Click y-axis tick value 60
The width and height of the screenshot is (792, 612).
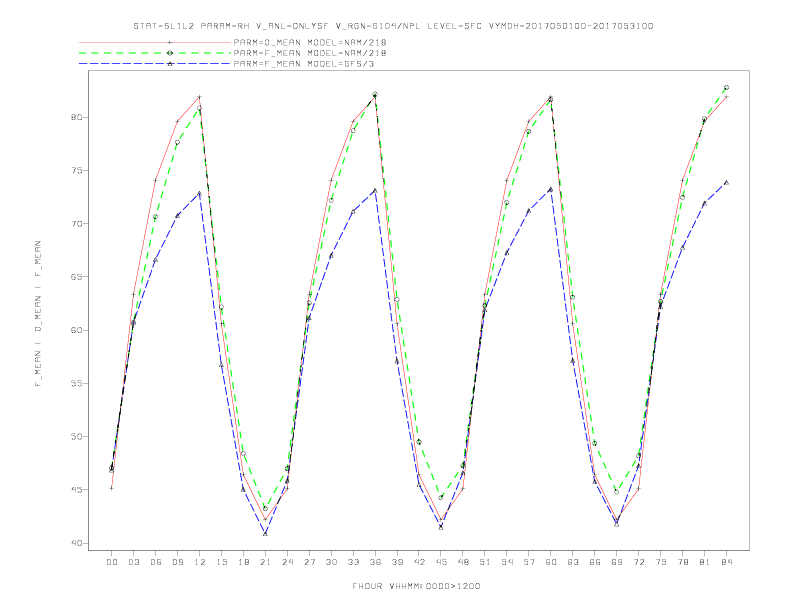(76, 330)
